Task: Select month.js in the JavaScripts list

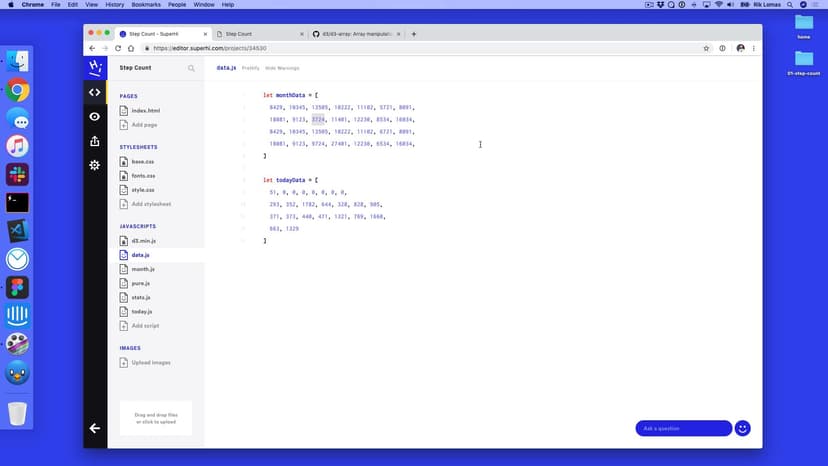Action: pos(143,269)
